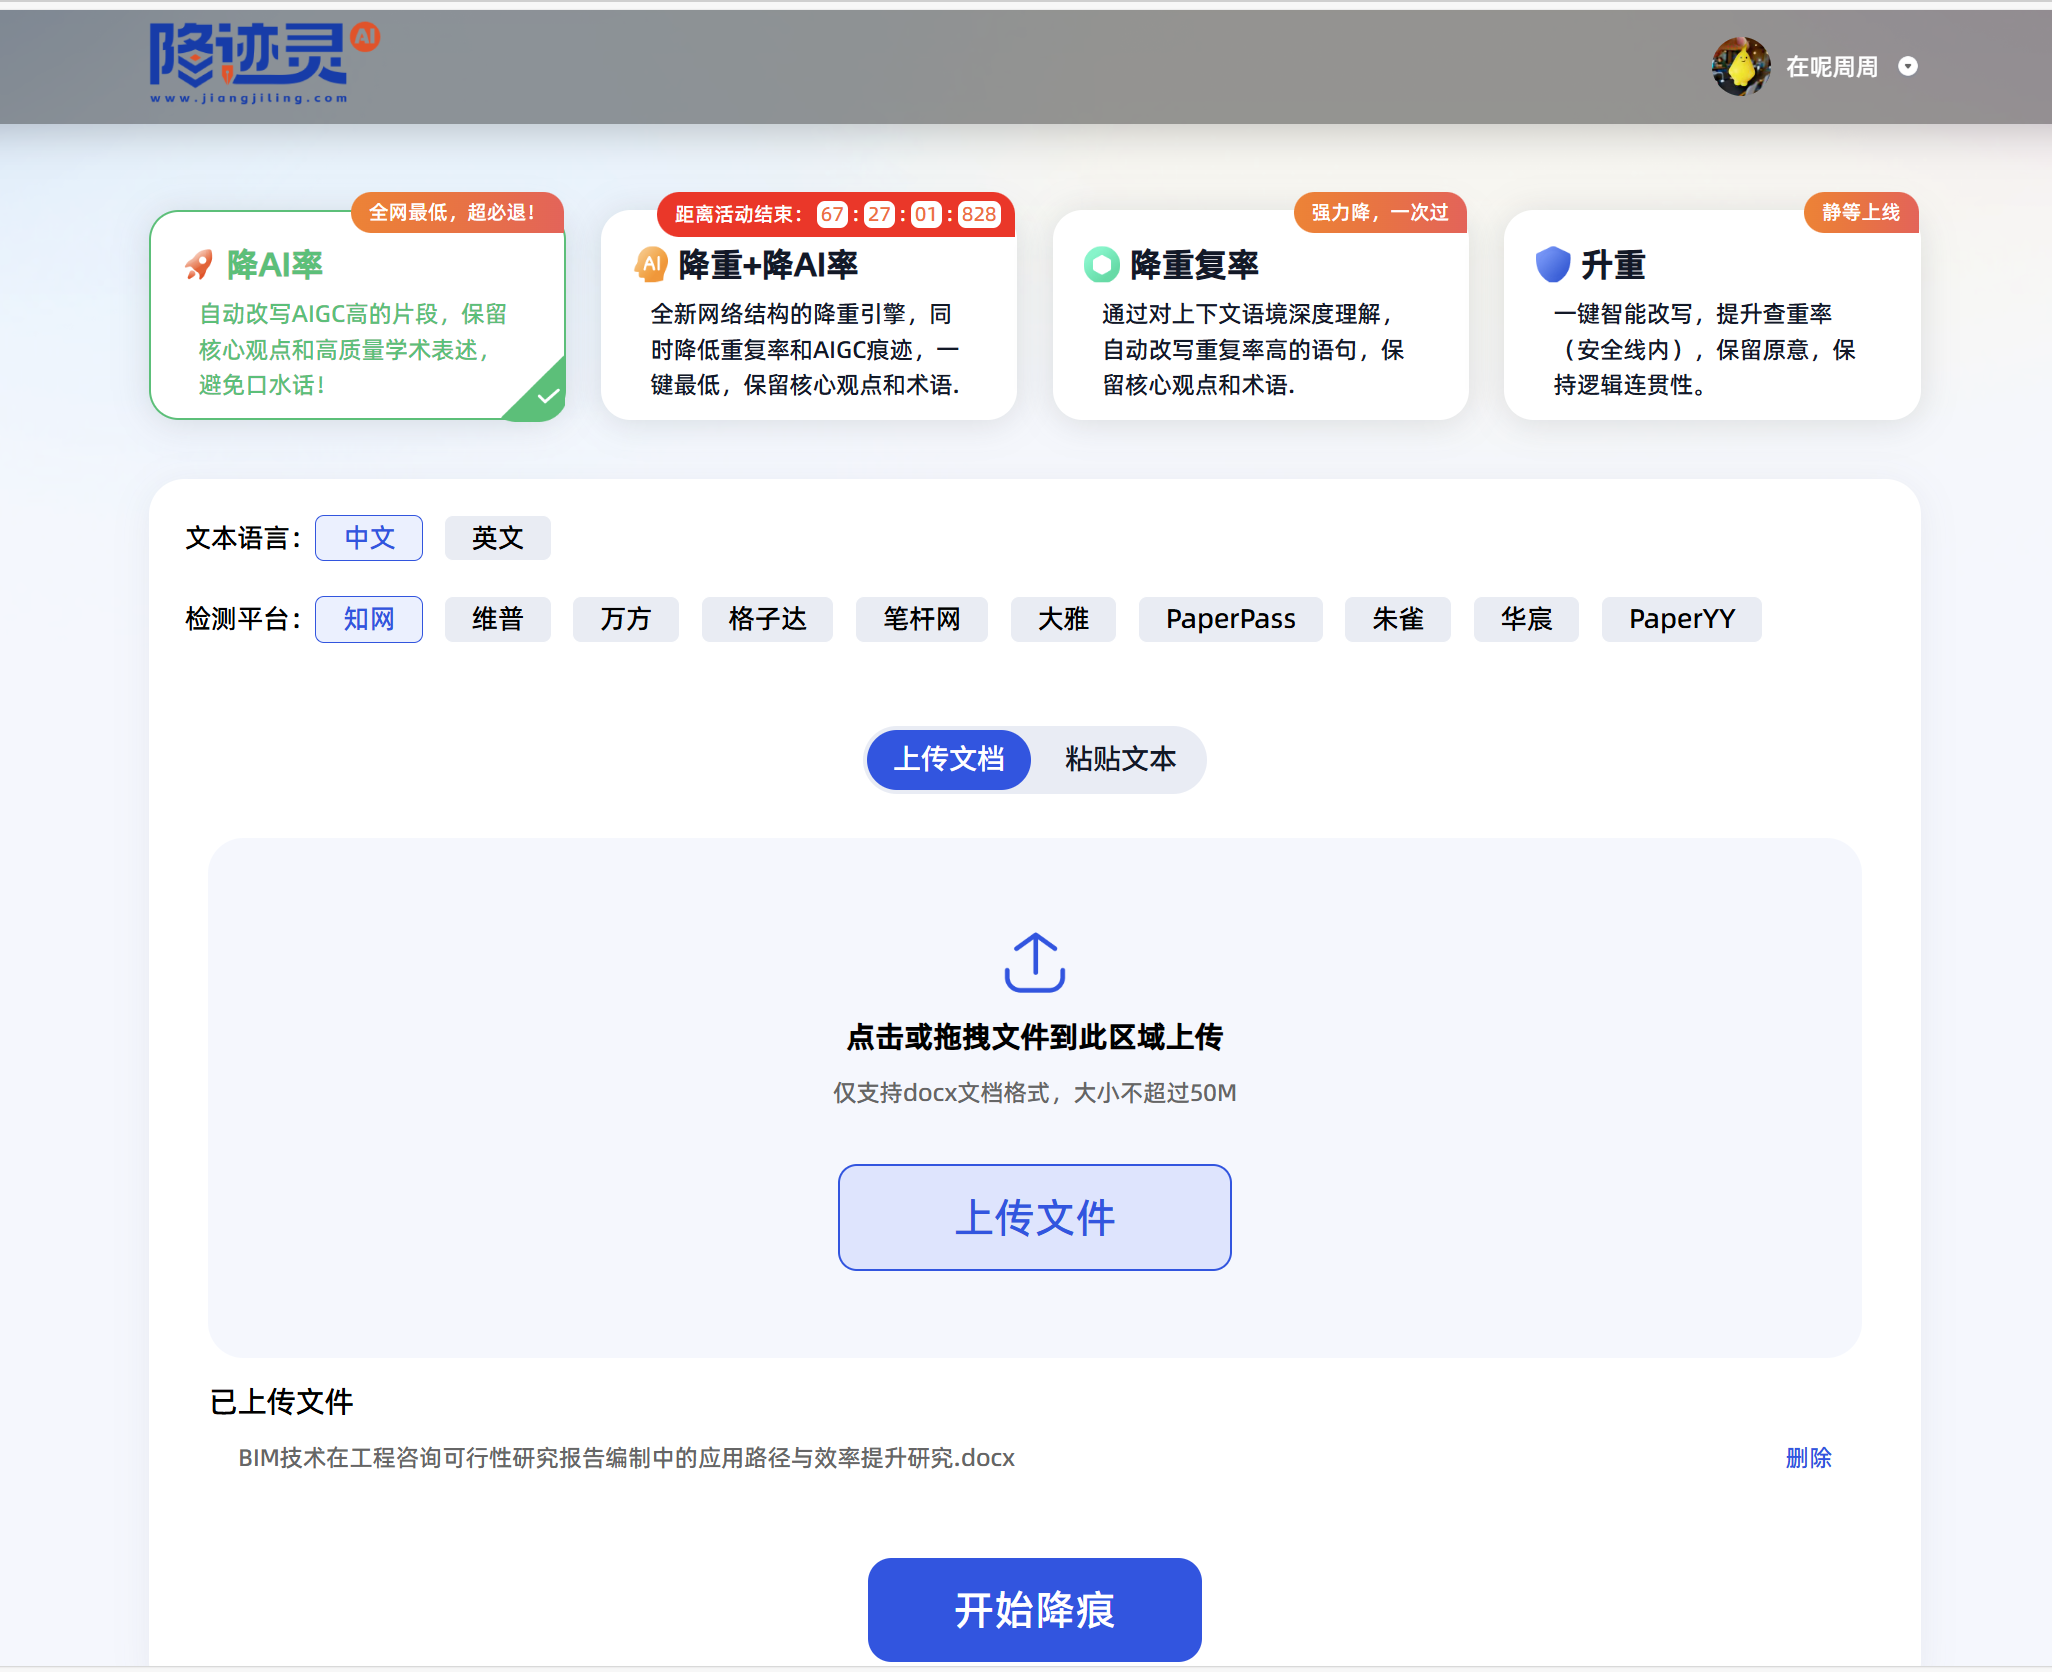Click the blue shield icon on 升重 card
Screen dimensions: 2052x1672
click(1552, 265)
